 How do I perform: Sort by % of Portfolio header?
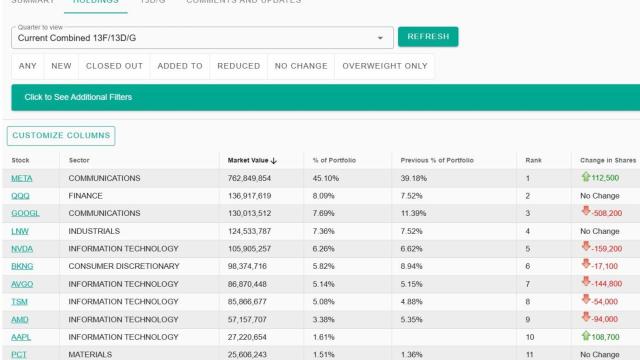(334, 160)
